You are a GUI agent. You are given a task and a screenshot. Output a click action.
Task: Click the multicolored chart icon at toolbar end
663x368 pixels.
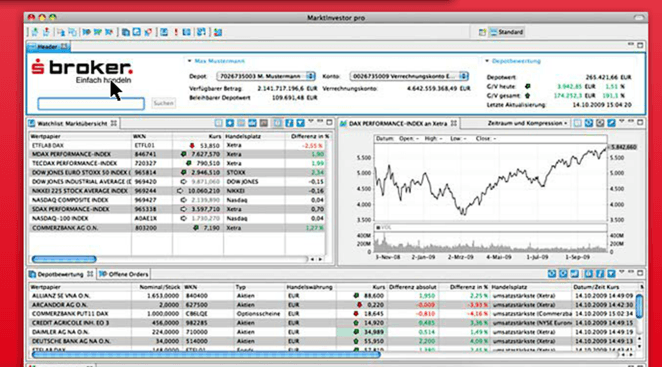[218, 32]
